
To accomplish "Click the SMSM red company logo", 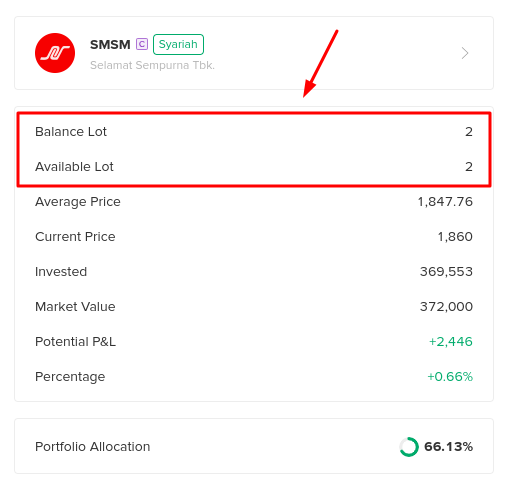I will 55,53.
